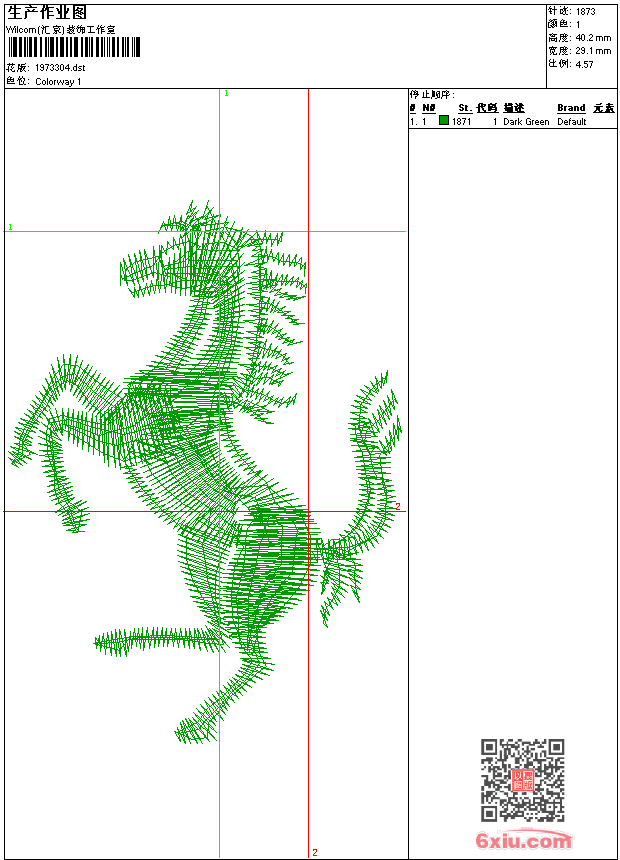This screenshot has width=620, height=860.
Task: Select the stitch count '1871' in the stop row
Action: click(x=461, y=122)
